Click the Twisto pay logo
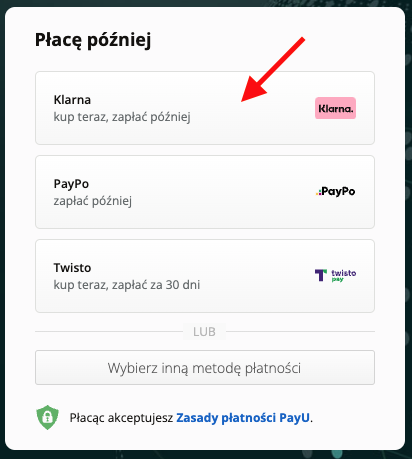The image size is (412, 459). [335, 275]
